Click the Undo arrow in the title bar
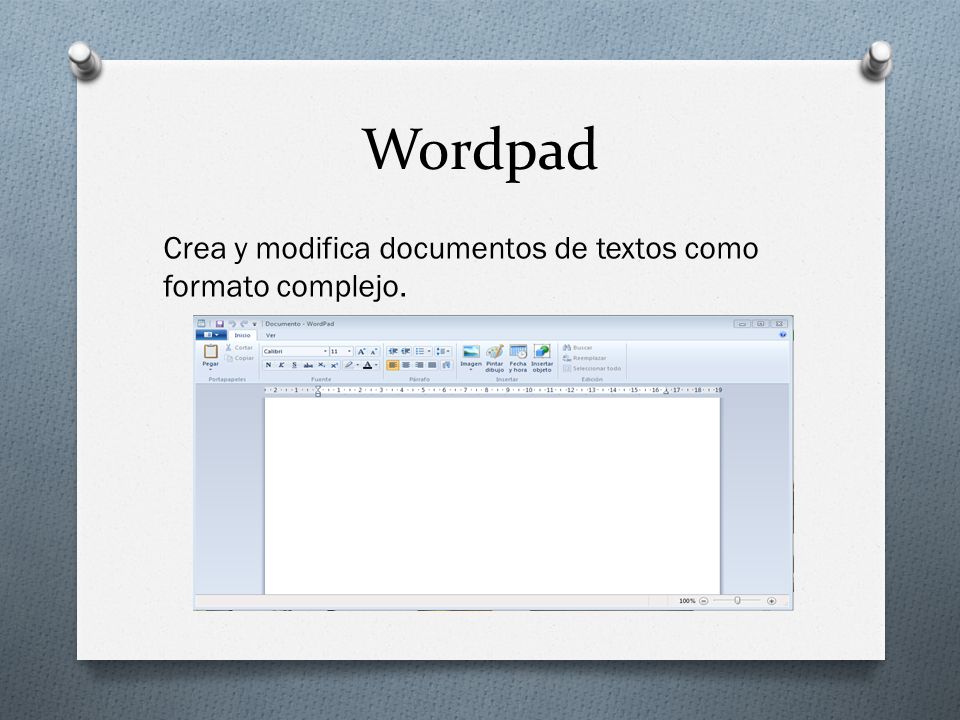 click(232, 324)
